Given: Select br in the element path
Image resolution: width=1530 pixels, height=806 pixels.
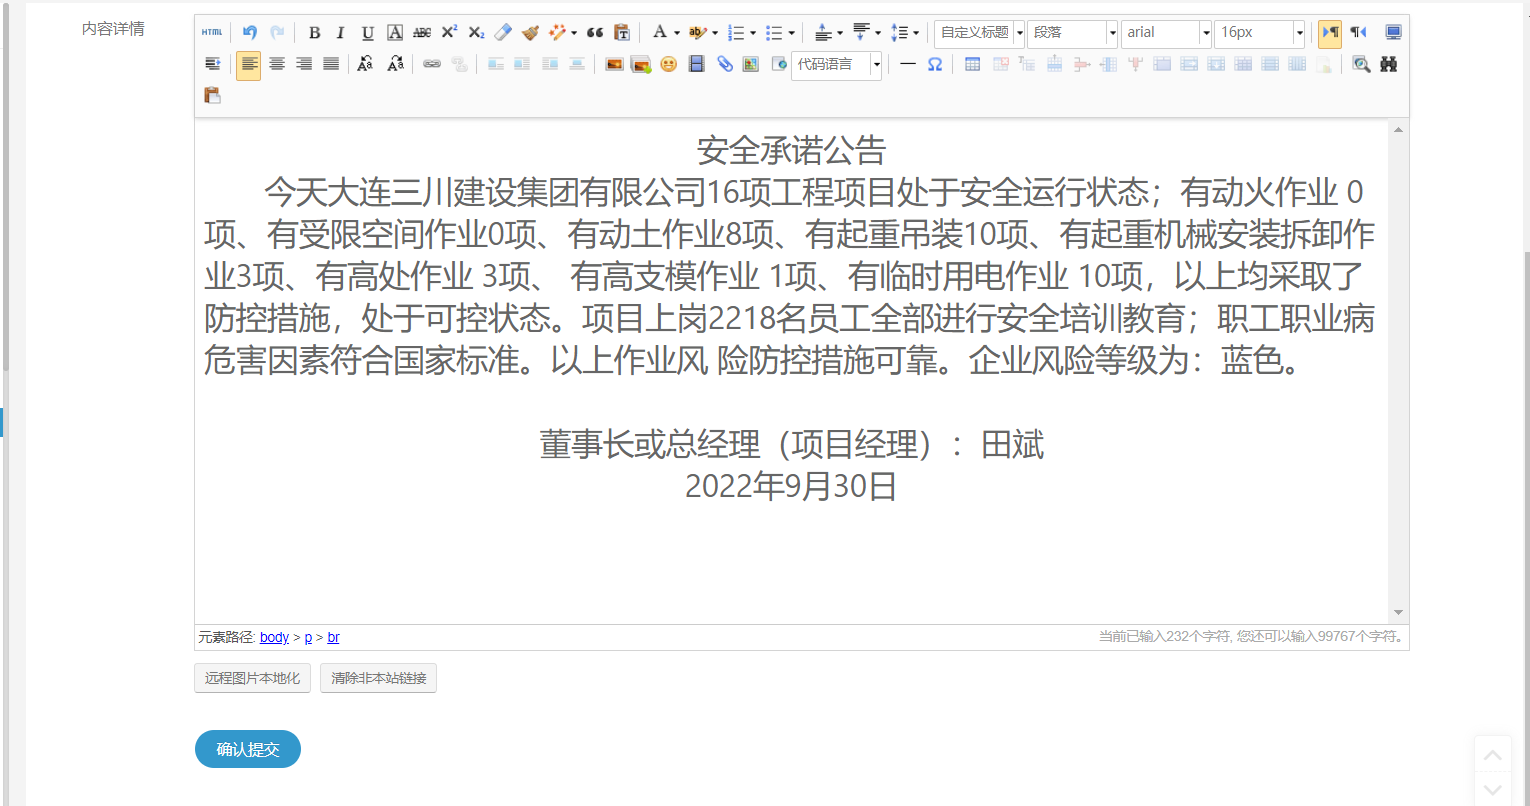Looking at the screenshot, I should [x=333, y=637].
